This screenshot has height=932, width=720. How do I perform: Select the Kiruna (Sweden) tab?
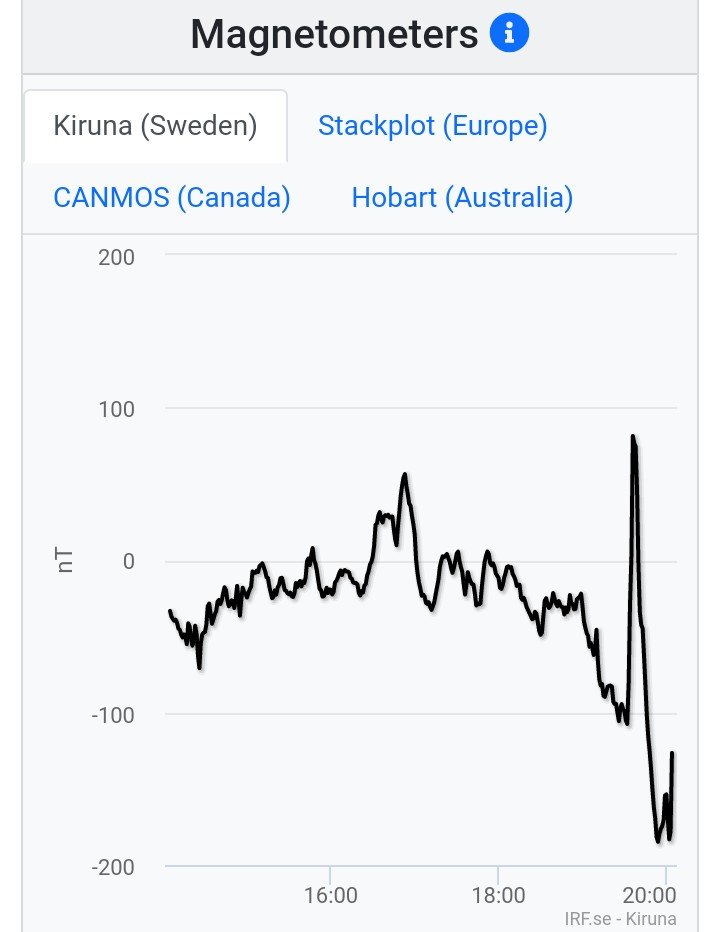click(x=155, y=126)
